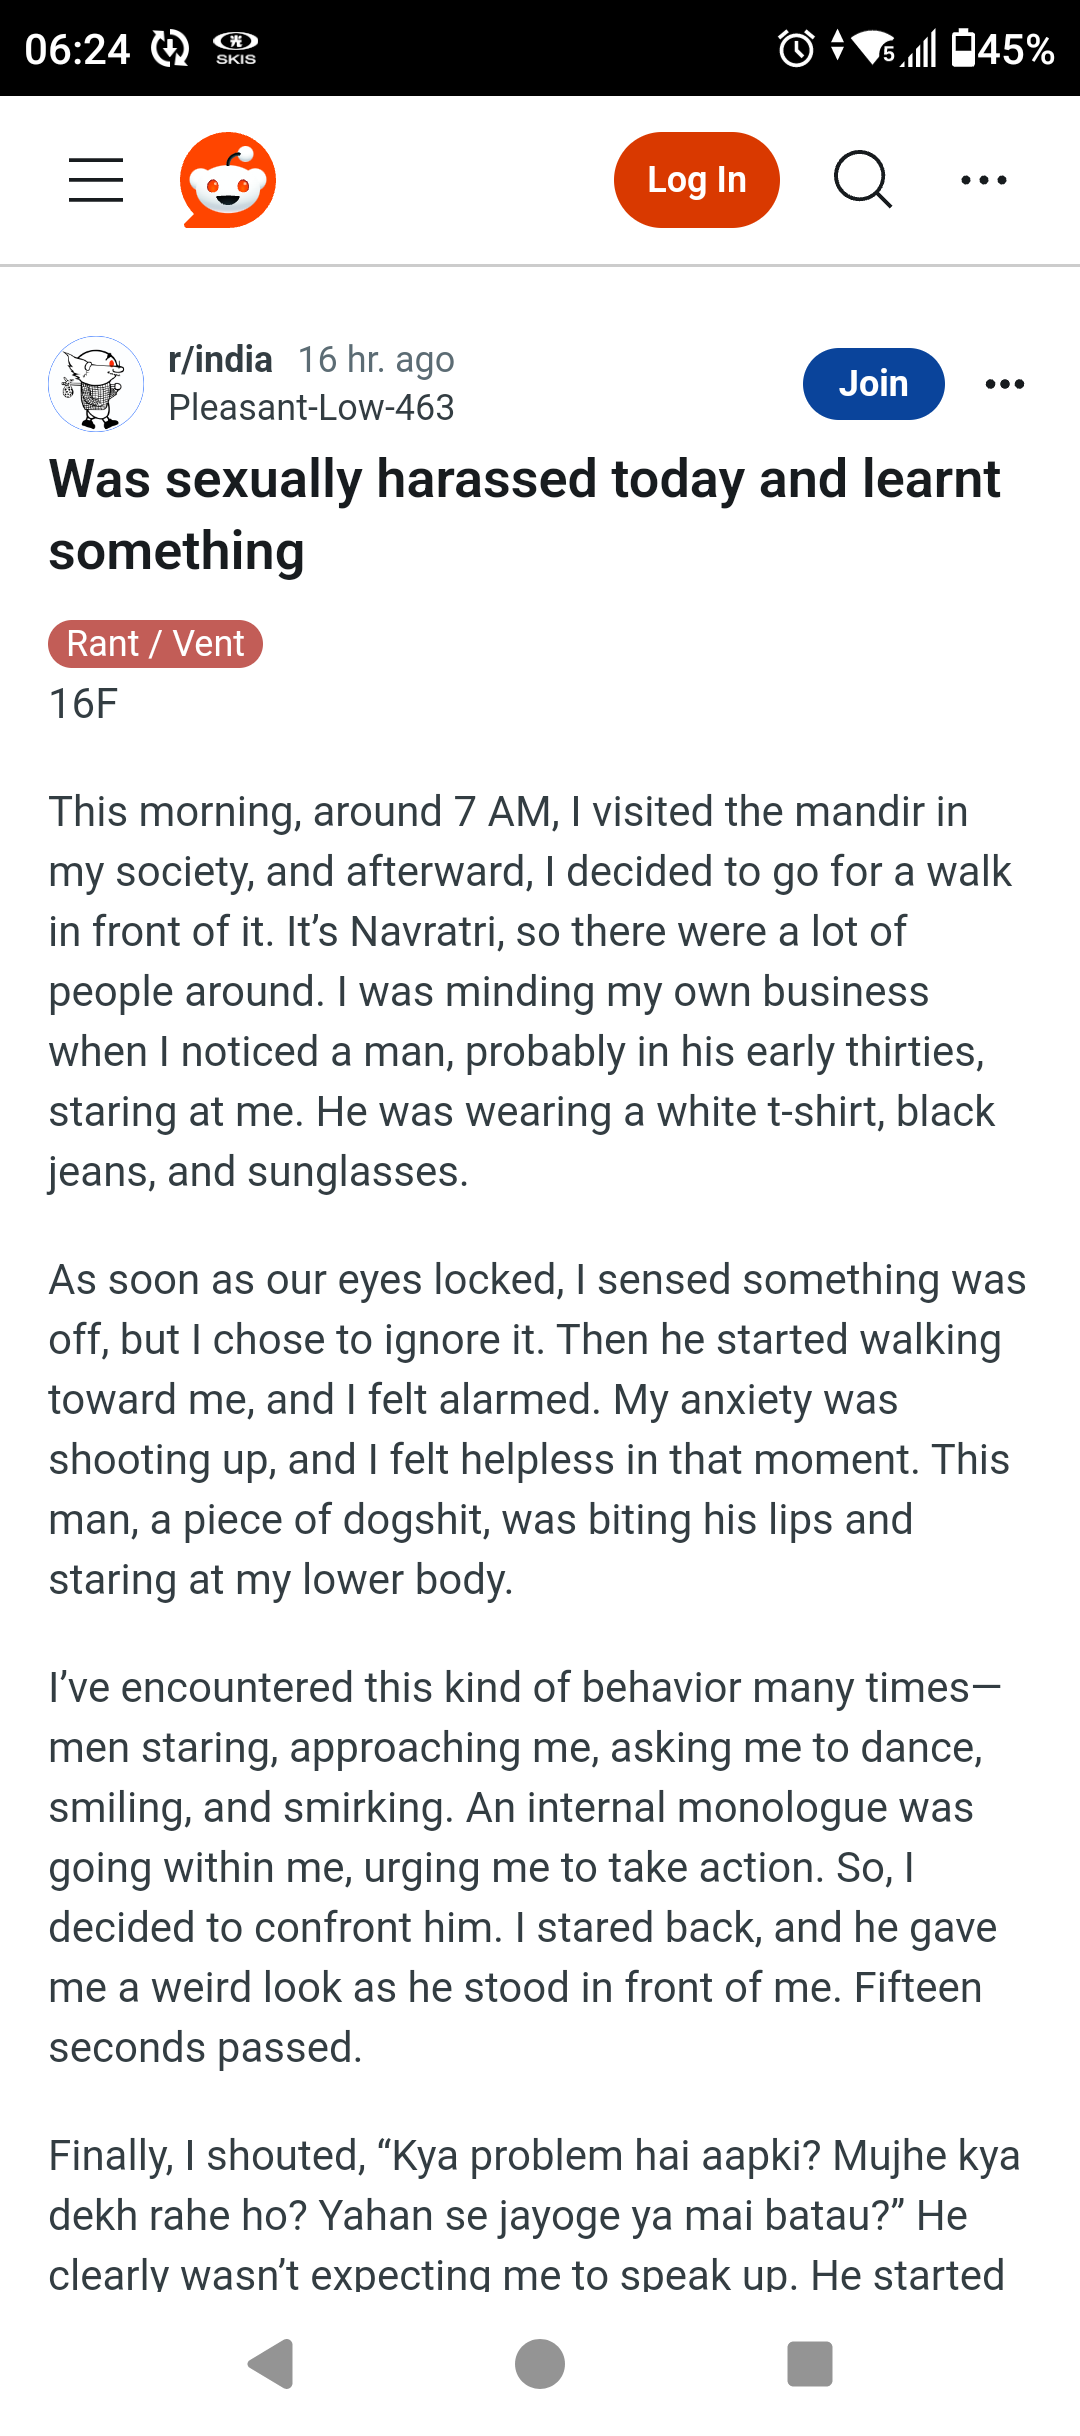This screenshot has height=2436, width=1080.
Task: Tap the SKIS notification icon
Action: [236, 48]
